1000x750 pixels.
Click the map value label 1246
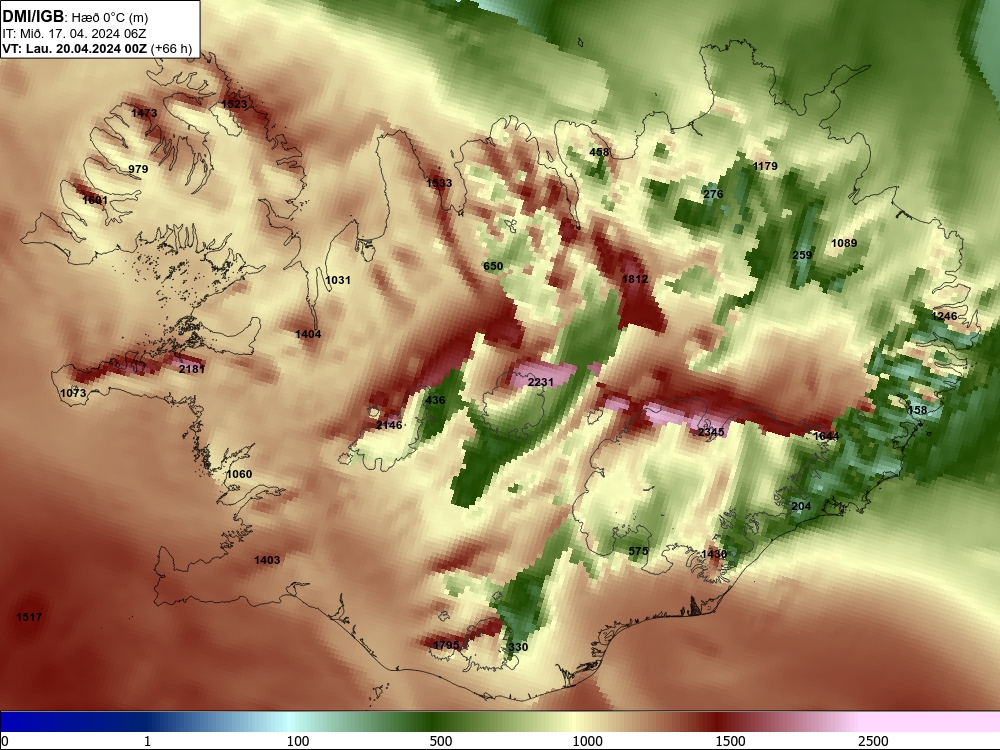[x=945, y=316]
